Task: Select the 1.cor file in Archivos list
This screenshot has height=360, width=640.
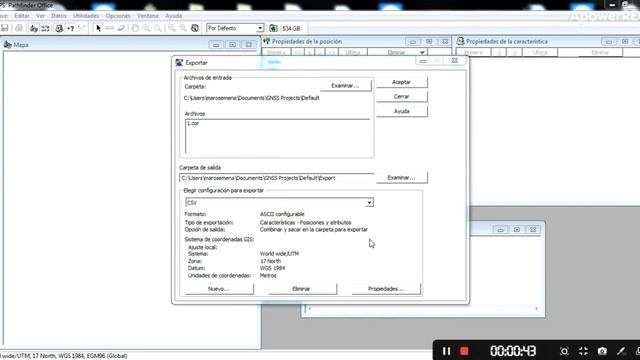Action: [193, 123]
